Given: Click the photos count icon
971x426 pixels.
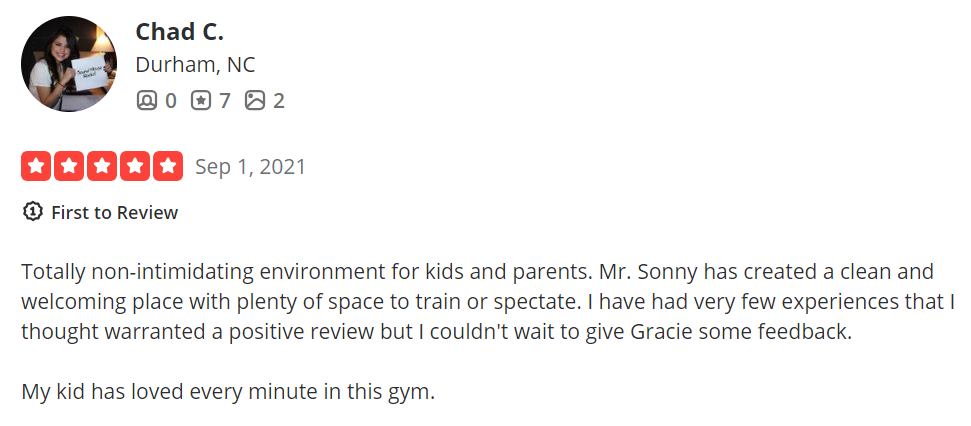Looking at the screenshot, I should tap(255, 100).
